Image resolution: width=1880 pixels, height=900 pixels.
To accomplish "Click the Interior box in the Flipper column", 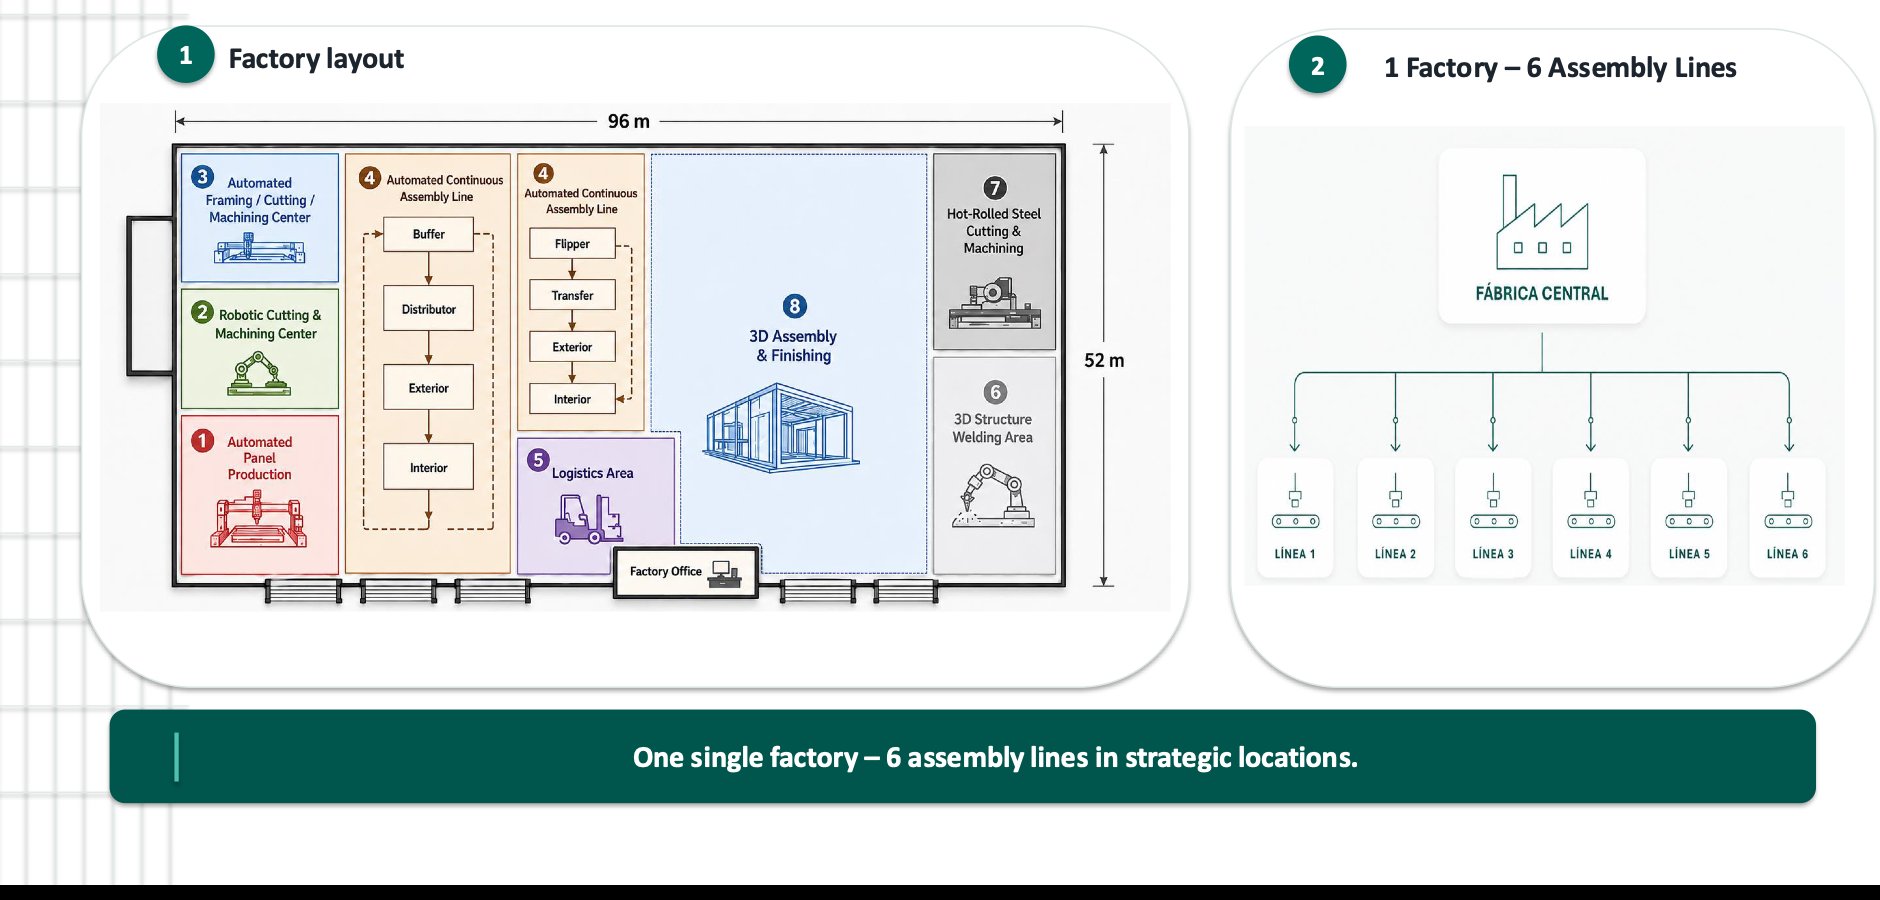I will pos(572,399).
